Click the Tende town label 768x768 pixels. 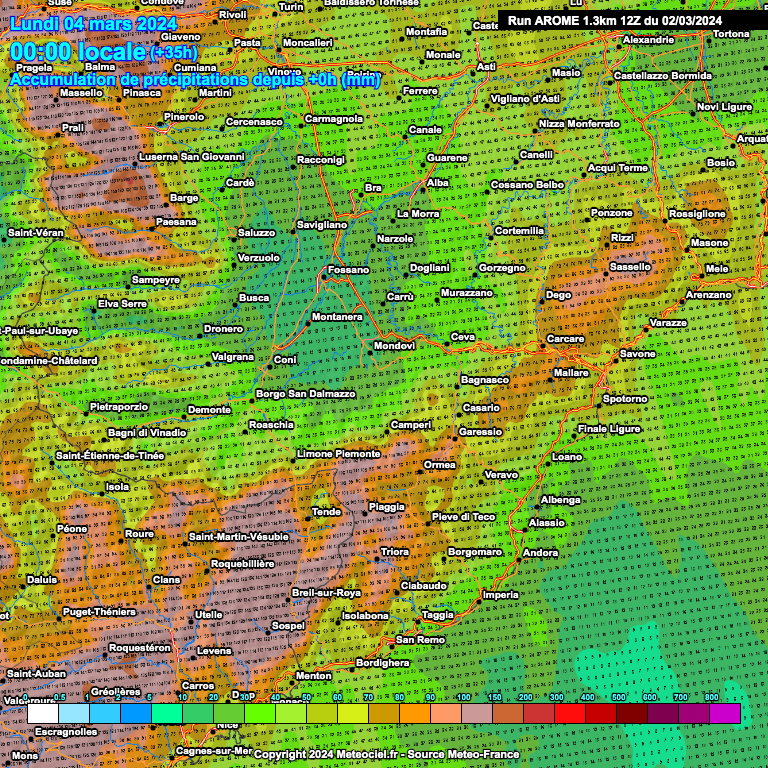tap(326, 511)
